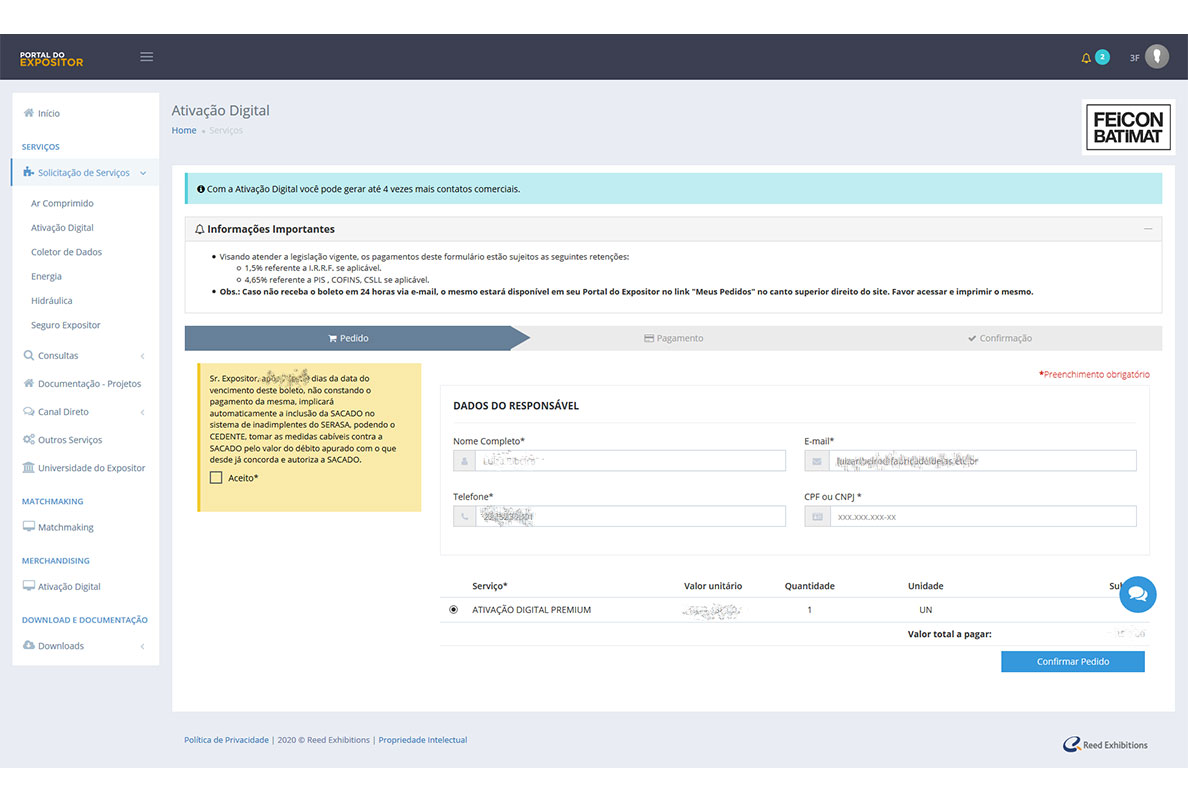This screenshot has height=802, width=1188.
Task: Open Seguro Expositor in the sidebar
Action: pos(65,324)
